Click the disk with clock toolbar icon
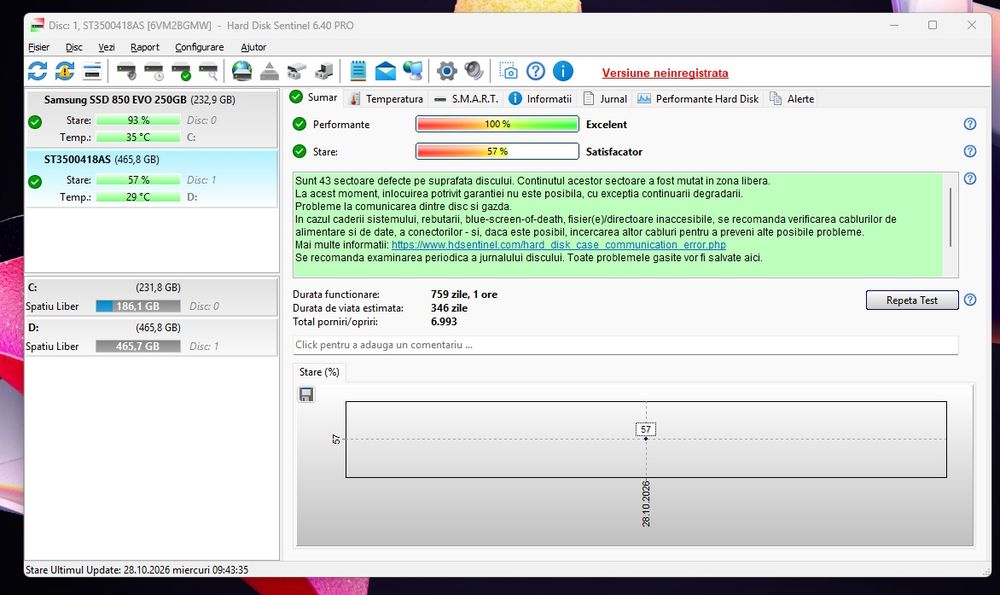Image resolution: width=1000 pixels, height=595 pixels. [154, 71]
